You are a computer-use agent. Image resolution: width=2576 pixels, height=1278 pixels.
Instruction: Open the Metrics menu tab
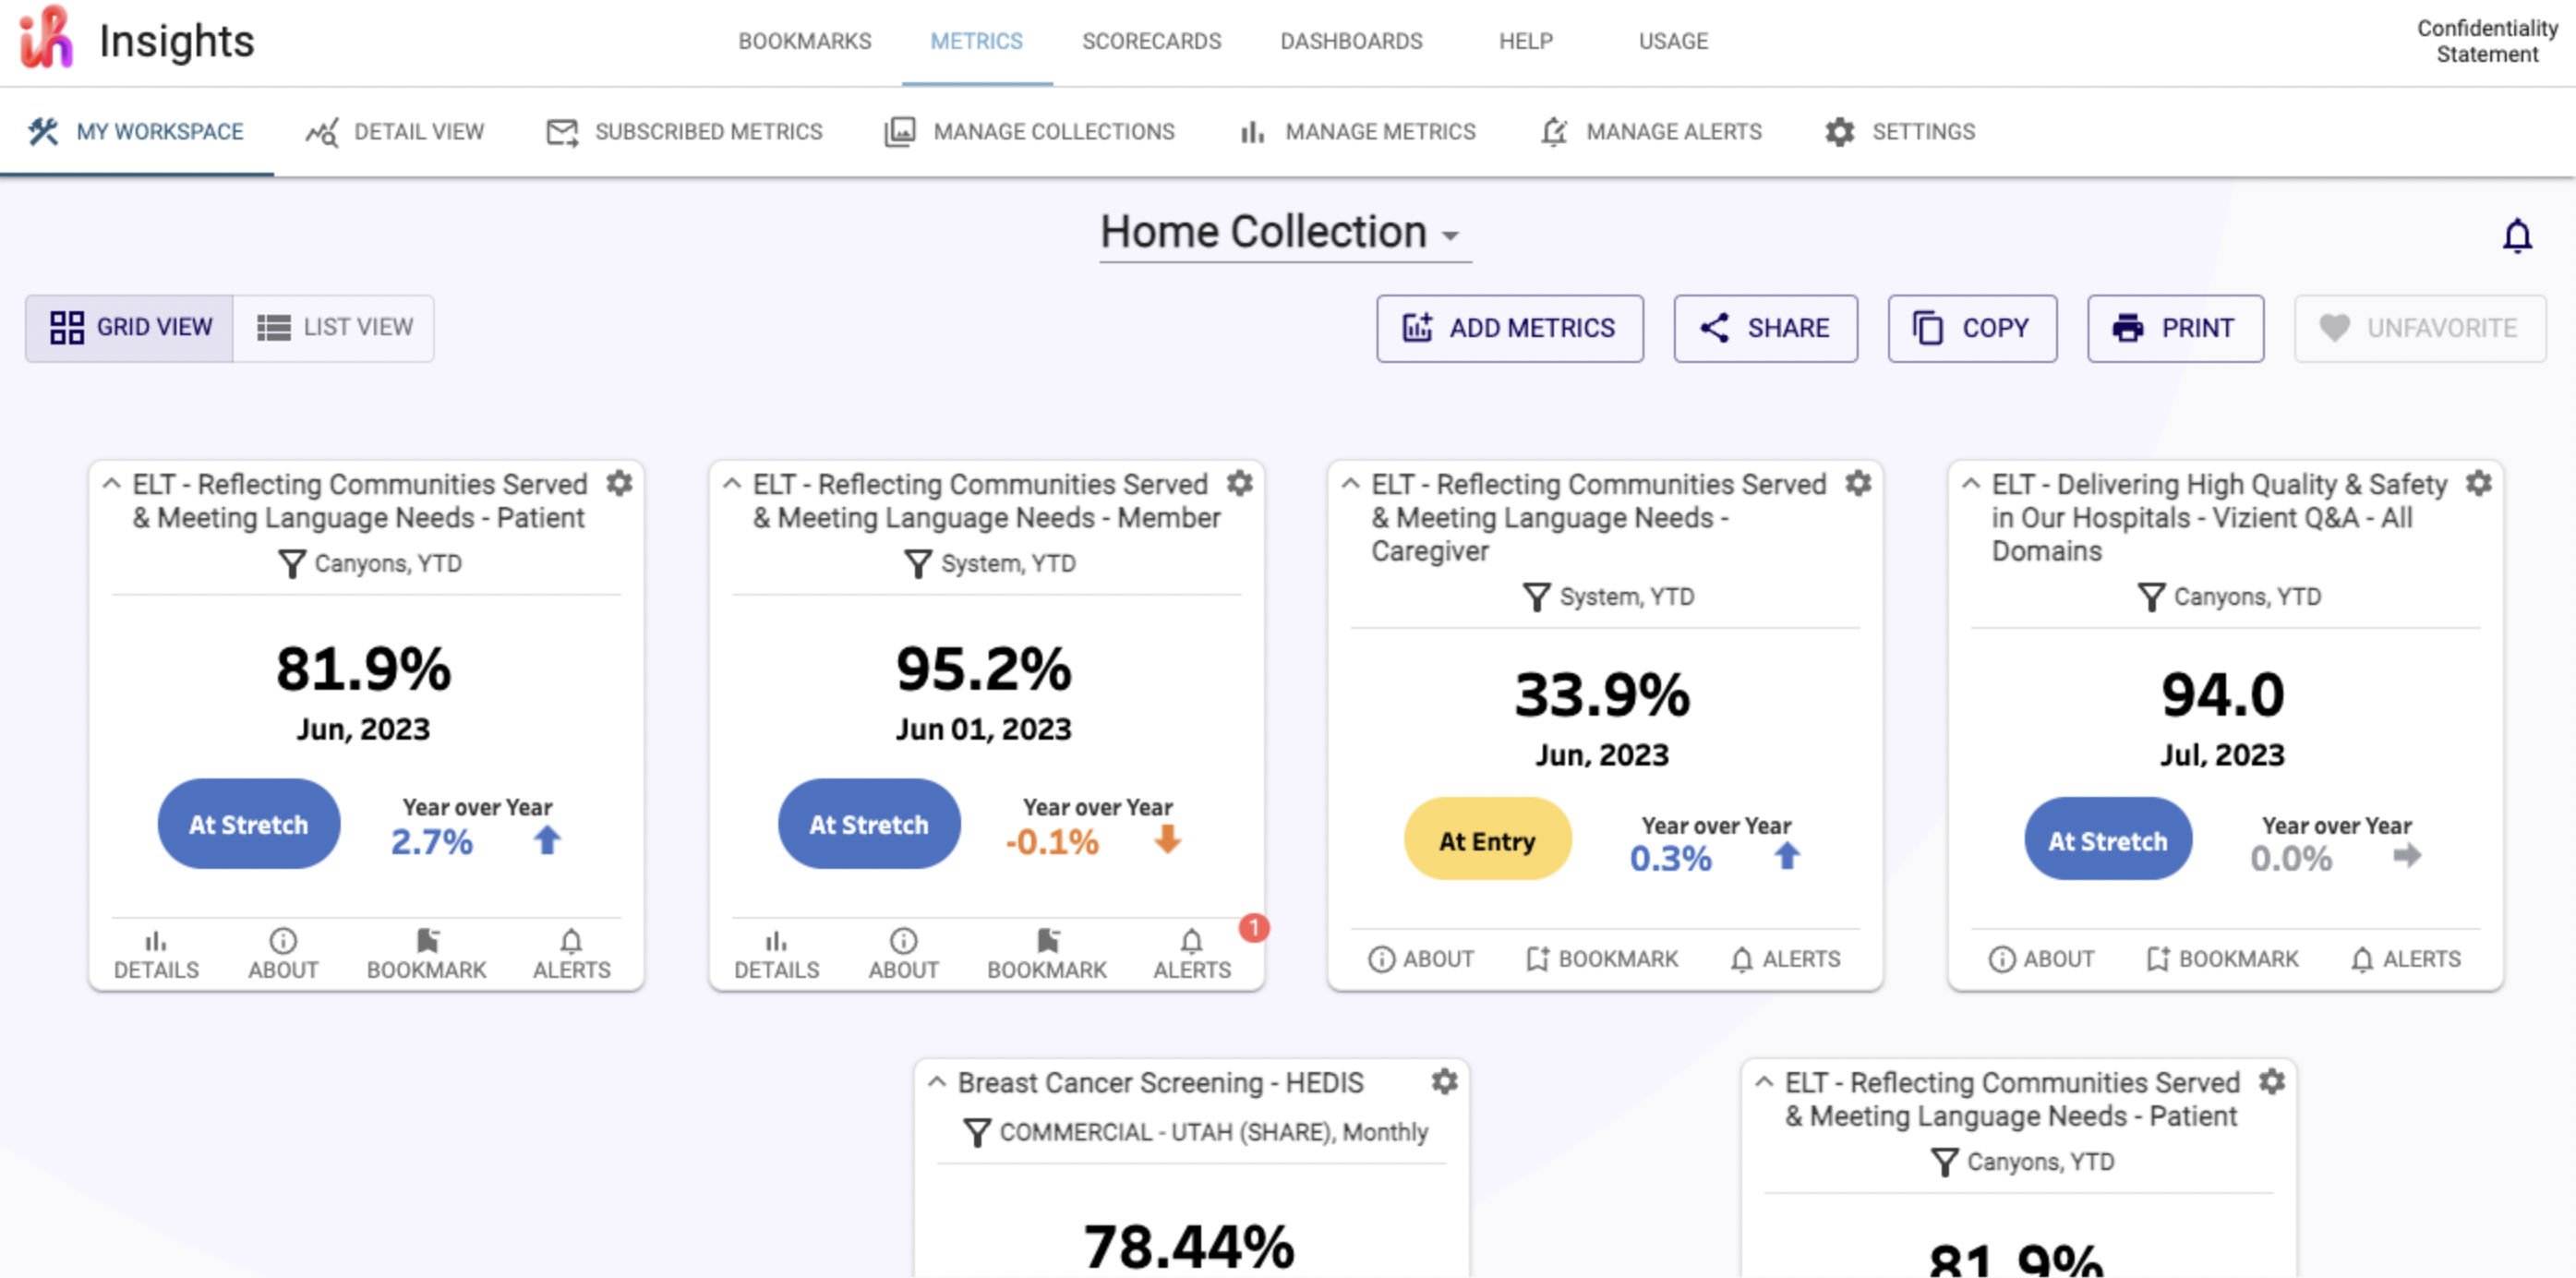pyautogui.click(x=976, y=41)
